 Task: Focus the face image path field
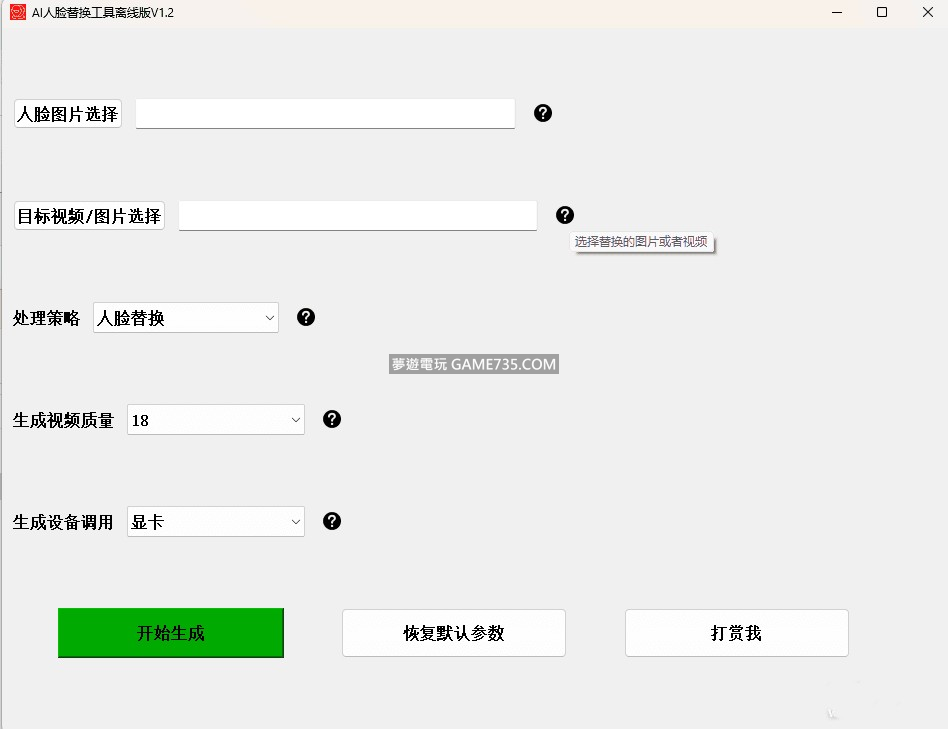coord(325,114)
